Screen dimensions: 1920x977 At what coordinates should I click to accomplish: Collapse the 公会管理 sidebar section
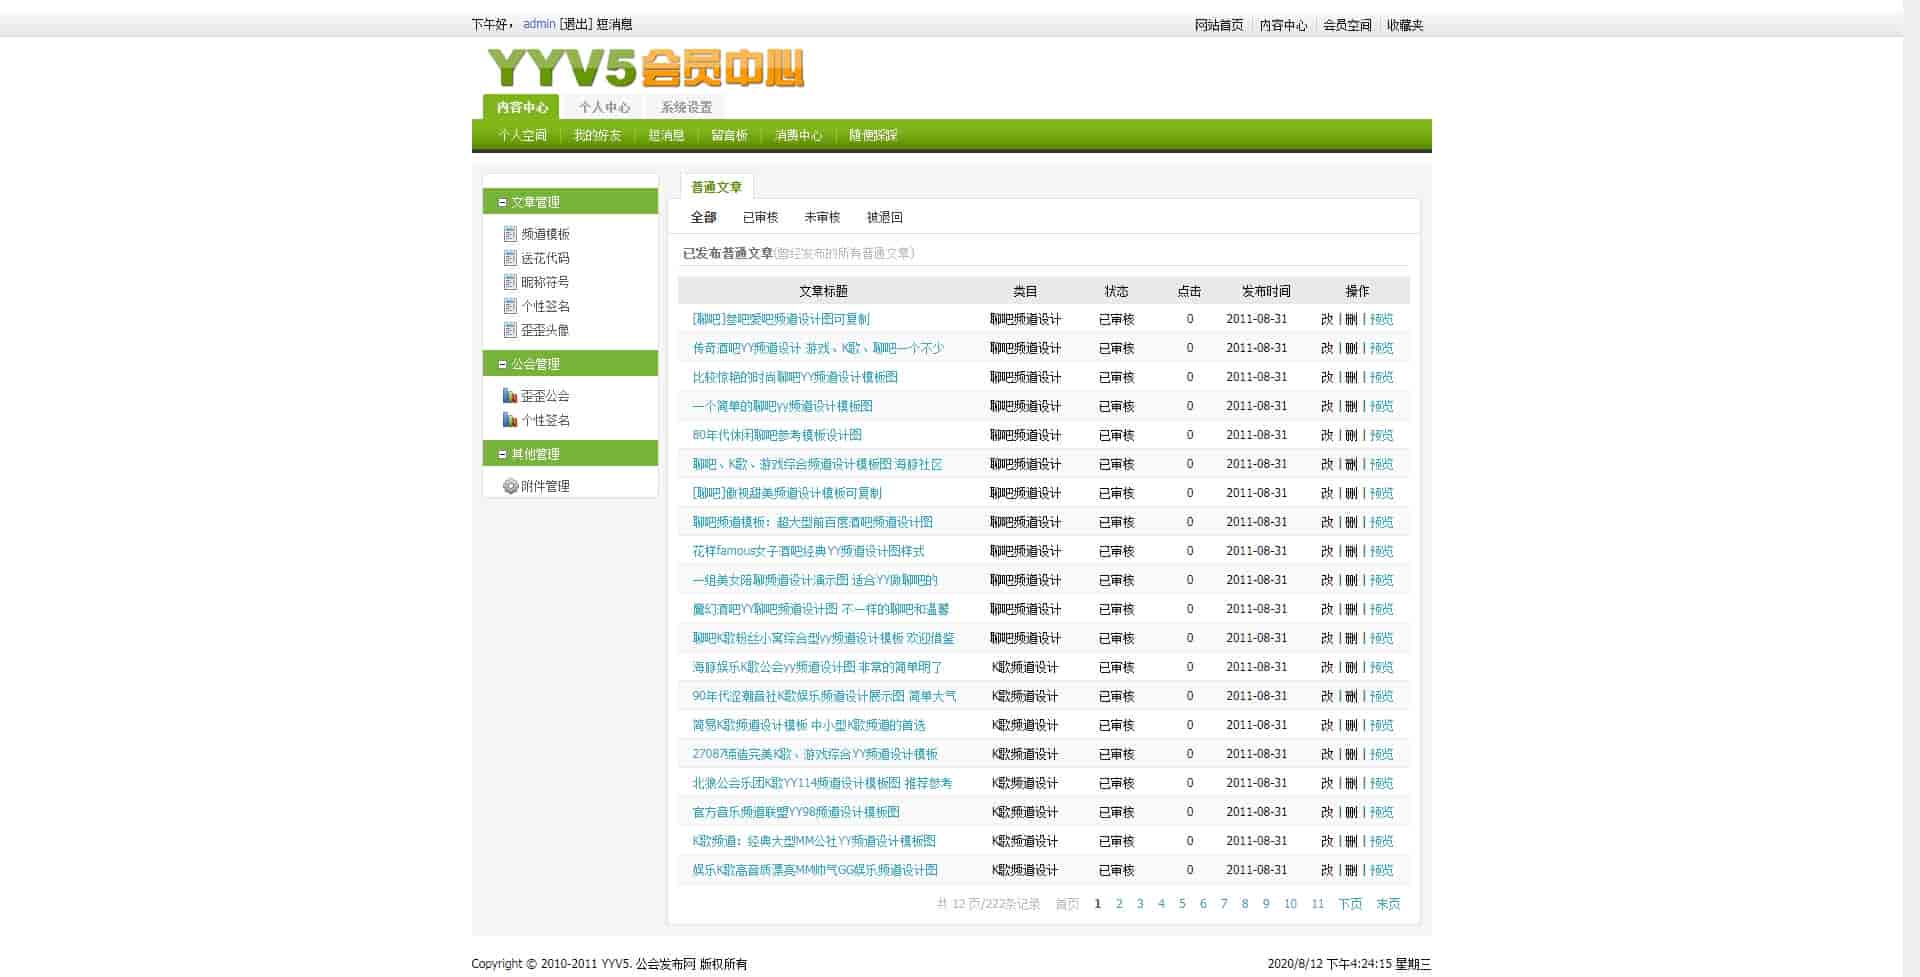[502, 364]
